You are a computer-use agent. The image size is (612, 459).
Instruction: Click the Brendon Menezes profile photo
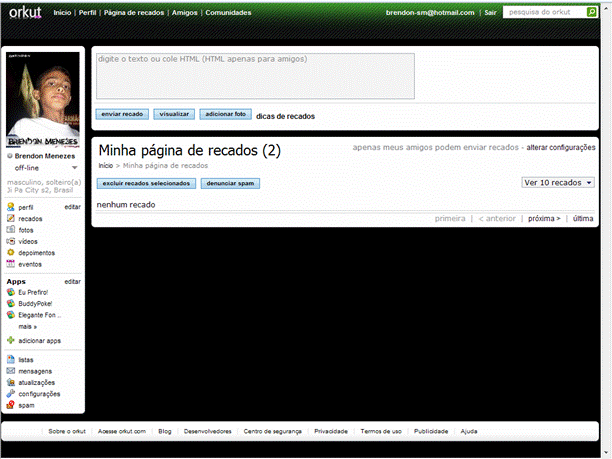point(43,100)
